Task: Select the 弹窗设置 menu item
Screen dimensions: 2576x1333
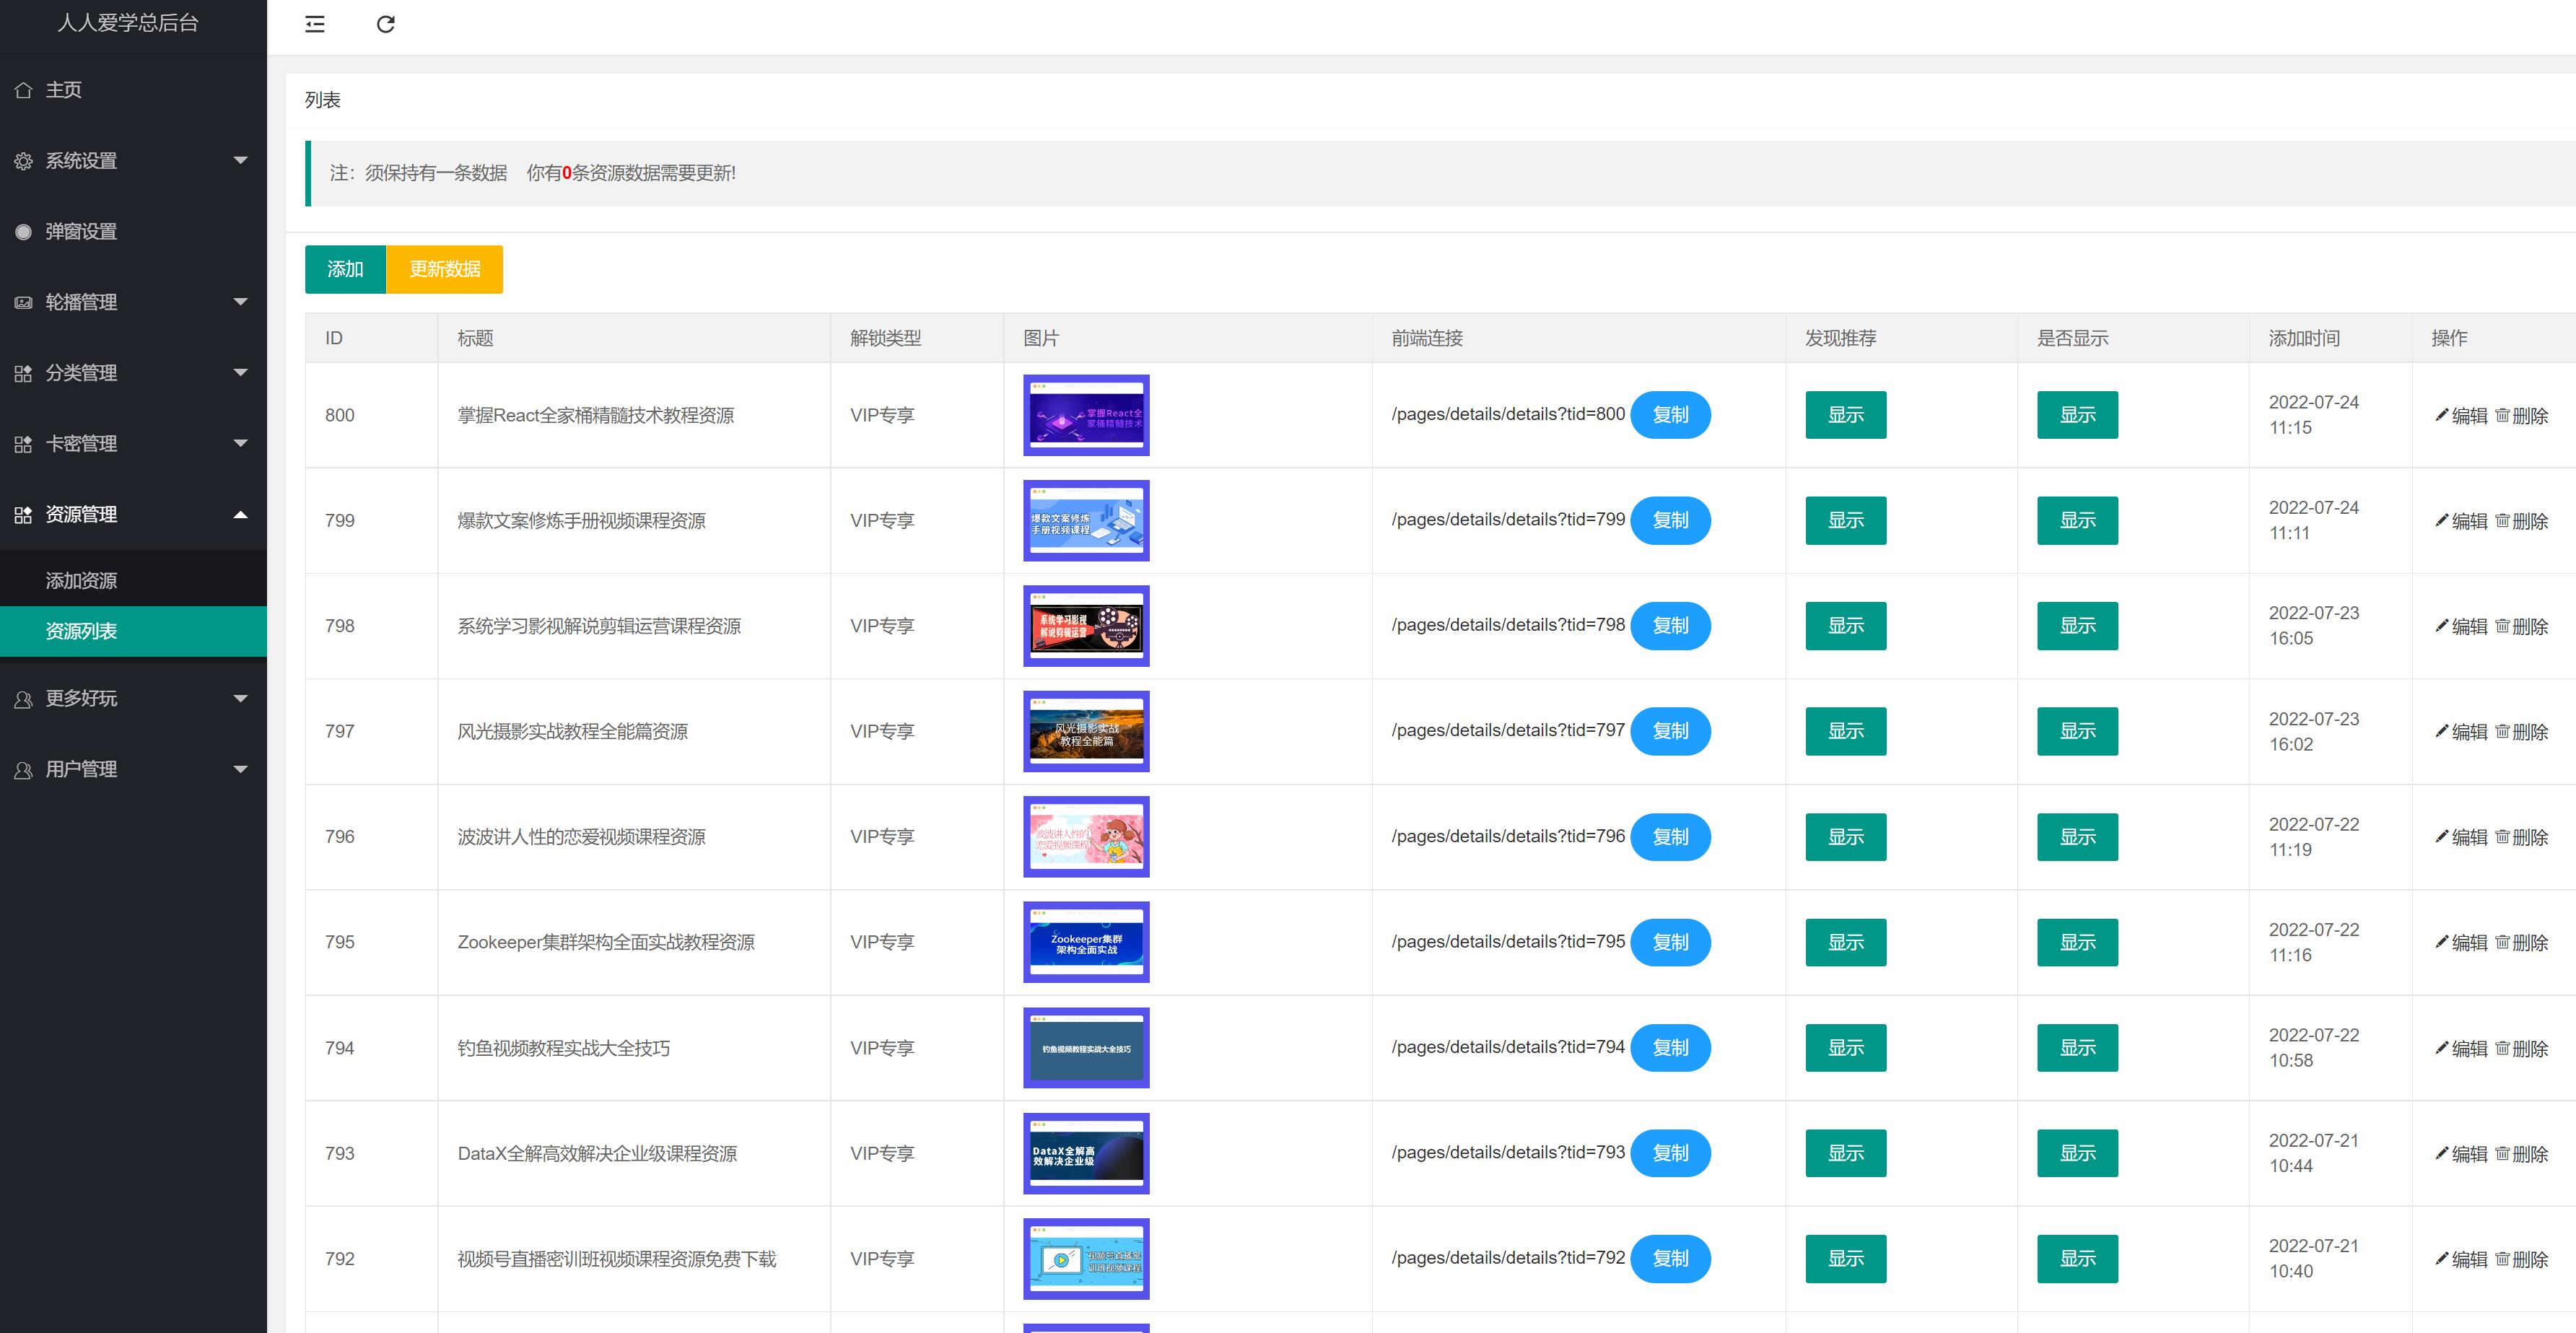Action: pos(81,232)
